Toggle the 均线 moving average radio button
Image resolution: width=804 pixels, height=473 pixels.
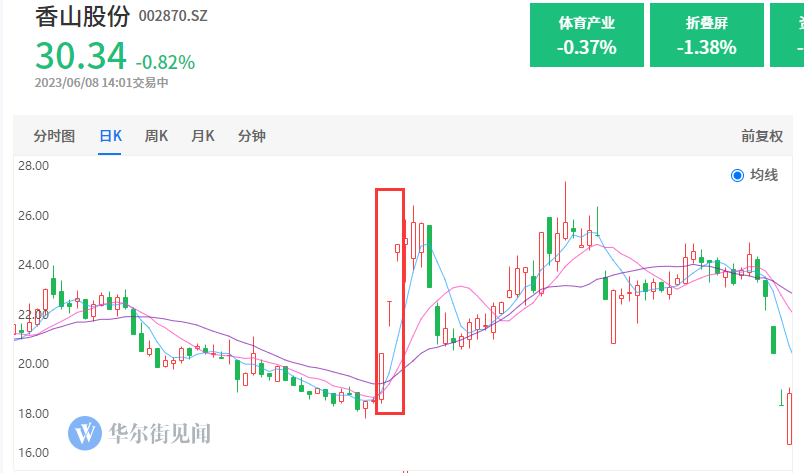pos(737,175)
